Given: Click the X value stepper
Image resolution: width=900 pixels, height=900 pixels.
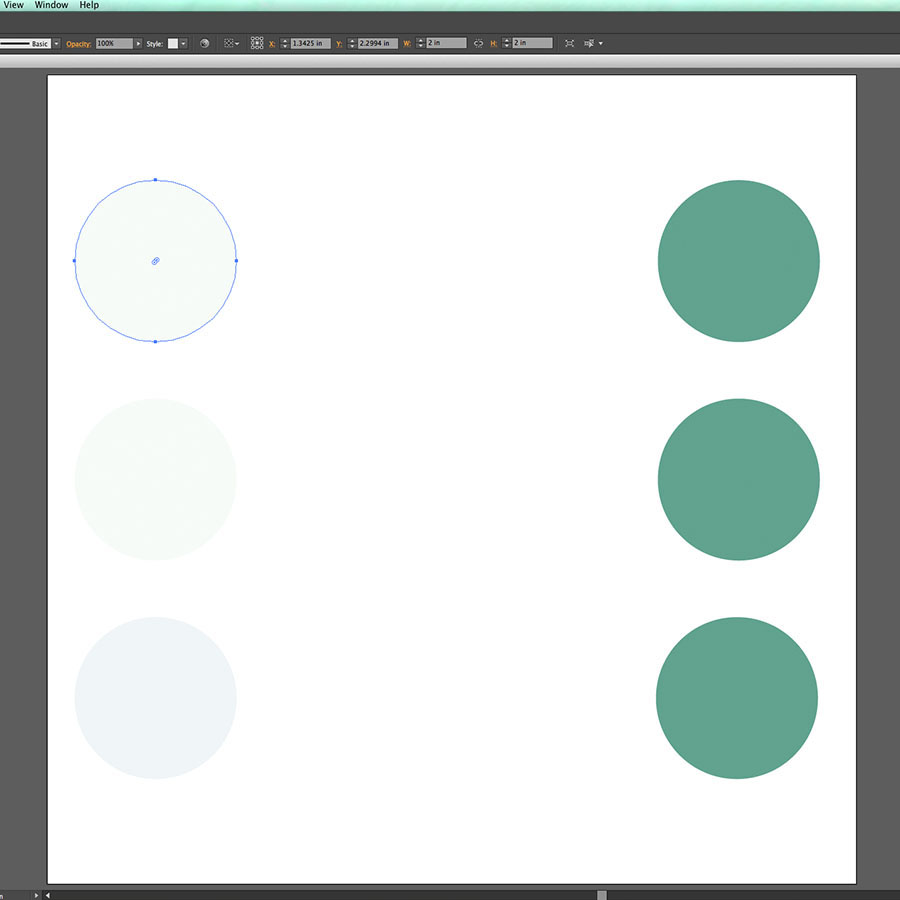Looking at the screenshot, I should coord(284,44).
